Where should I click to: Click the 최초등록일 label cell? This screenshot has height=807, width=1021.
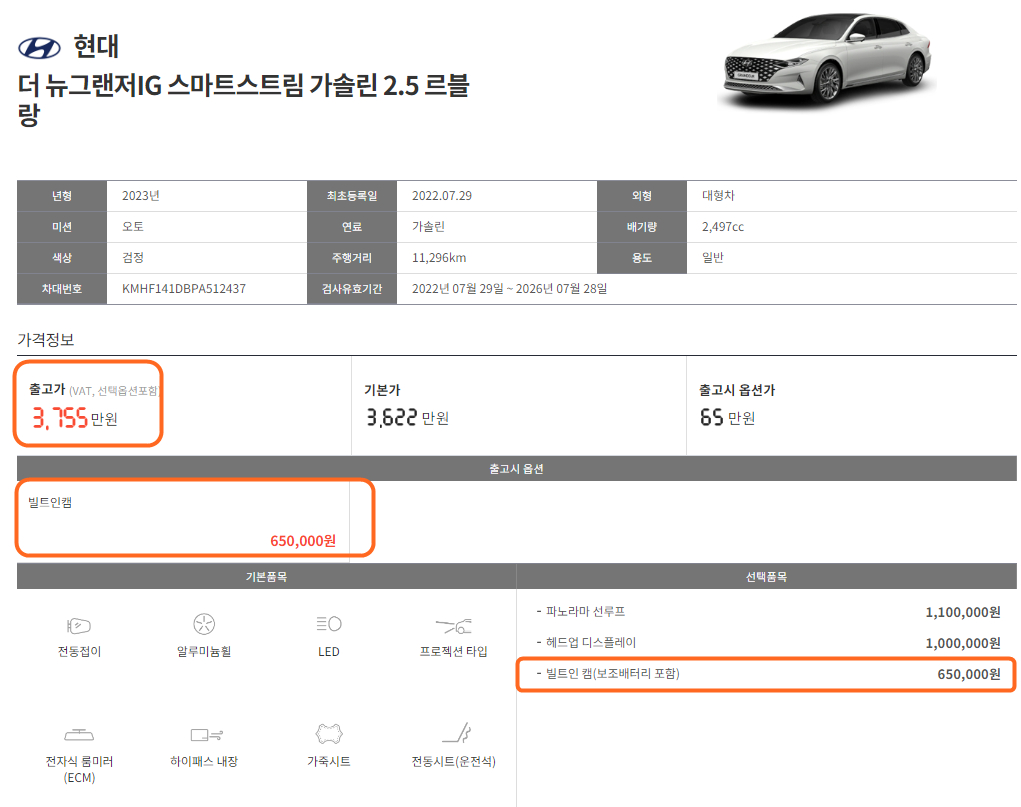click(x=352, y=196)
